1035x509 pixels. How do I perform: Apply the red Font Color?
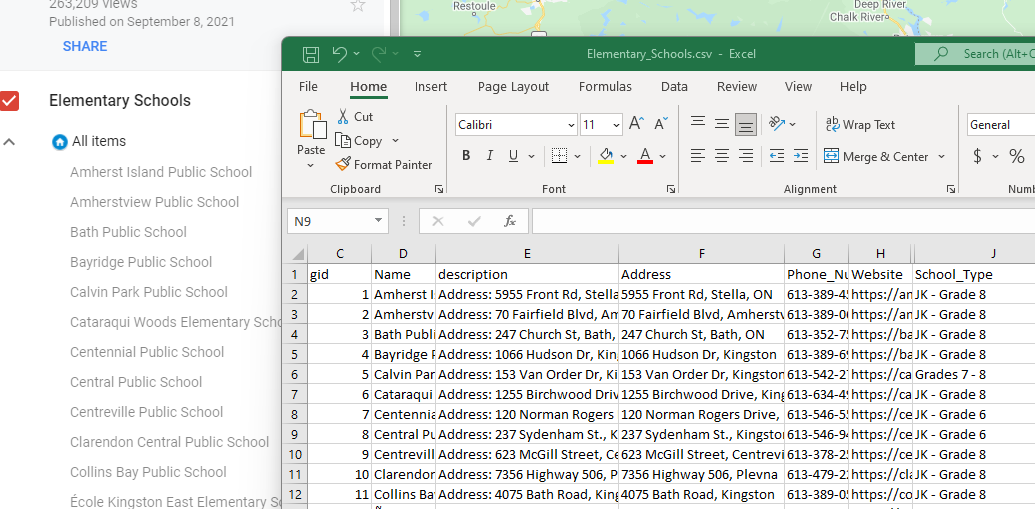point(645,156)
